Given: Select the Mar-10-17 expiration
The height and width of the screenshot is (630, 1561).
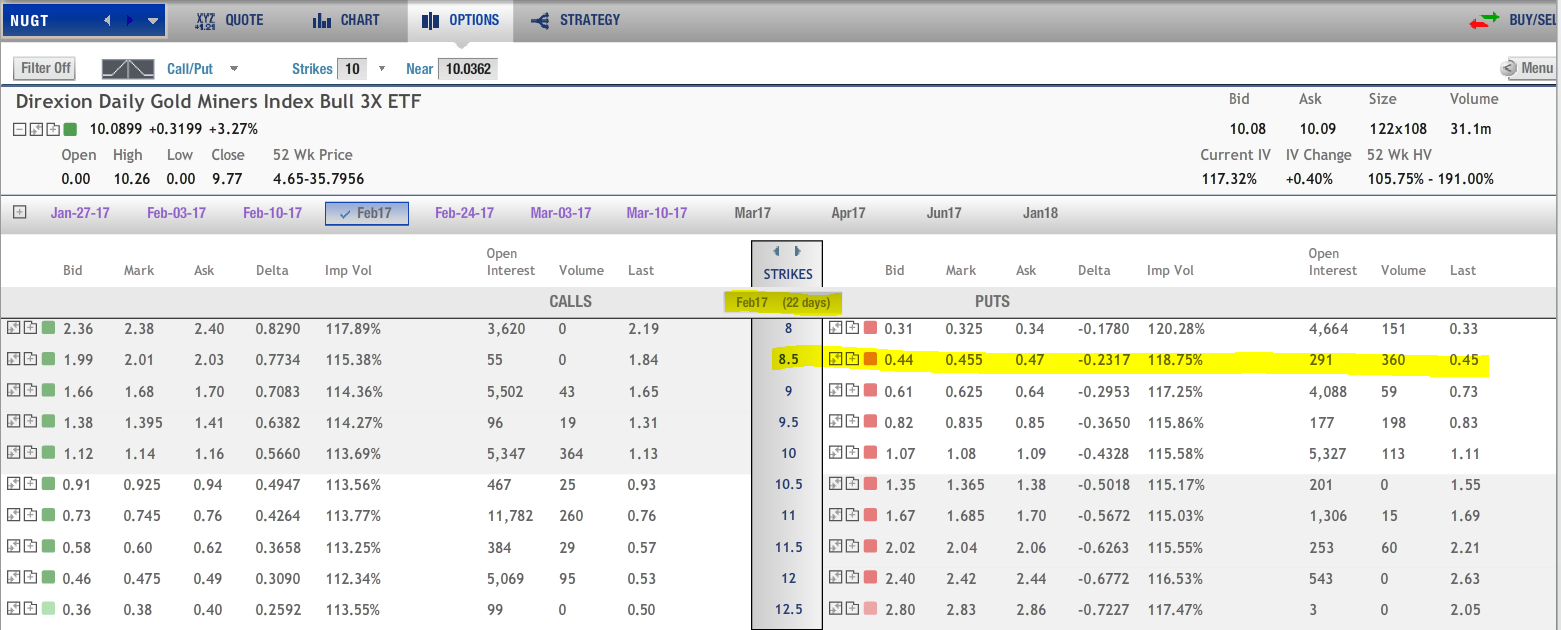Looking at the screenshot, I should 657,213.
